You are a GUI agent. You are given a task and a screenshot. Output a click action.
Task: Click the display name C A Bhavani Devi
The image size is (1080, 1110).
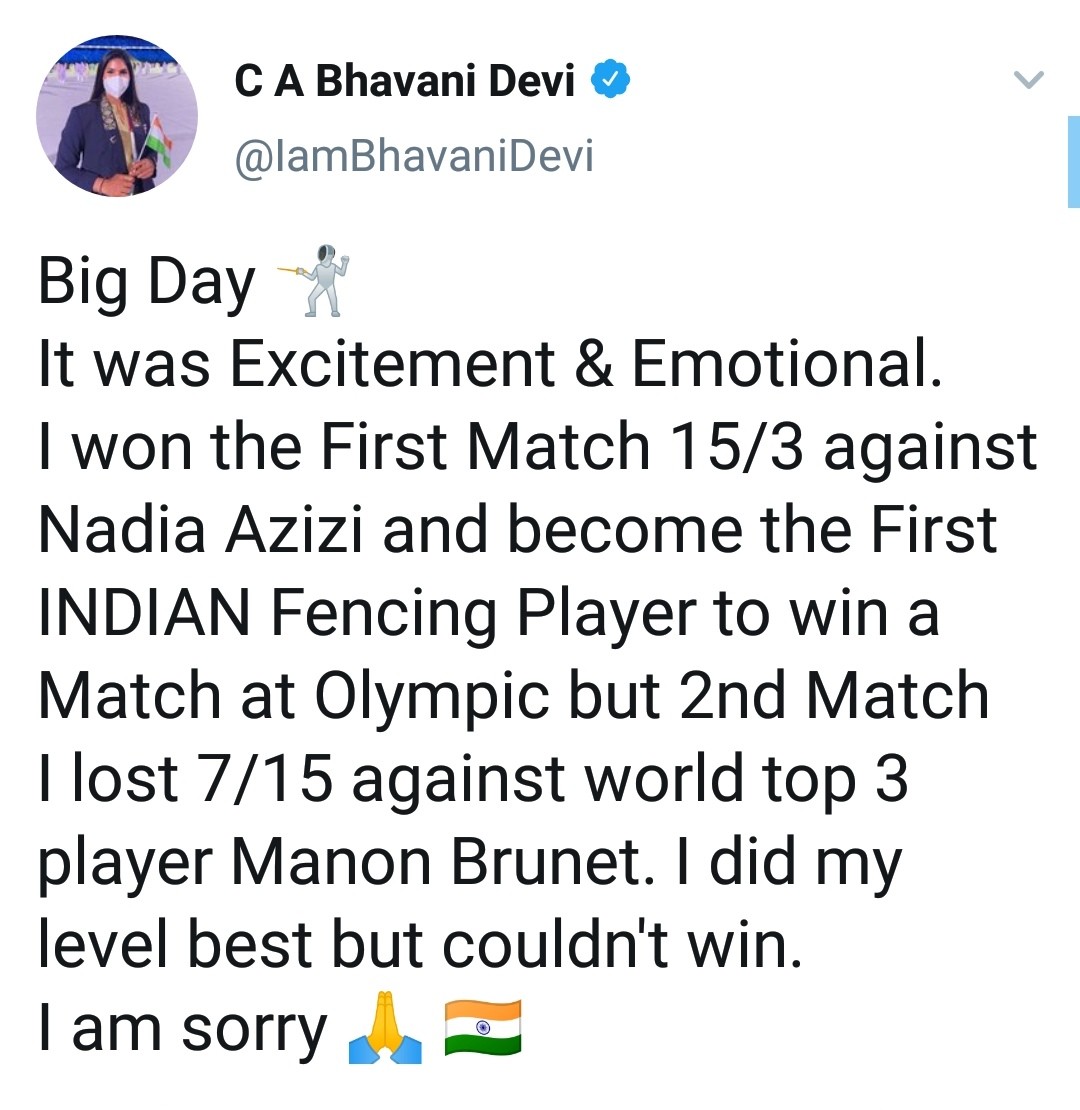[405, 81]
